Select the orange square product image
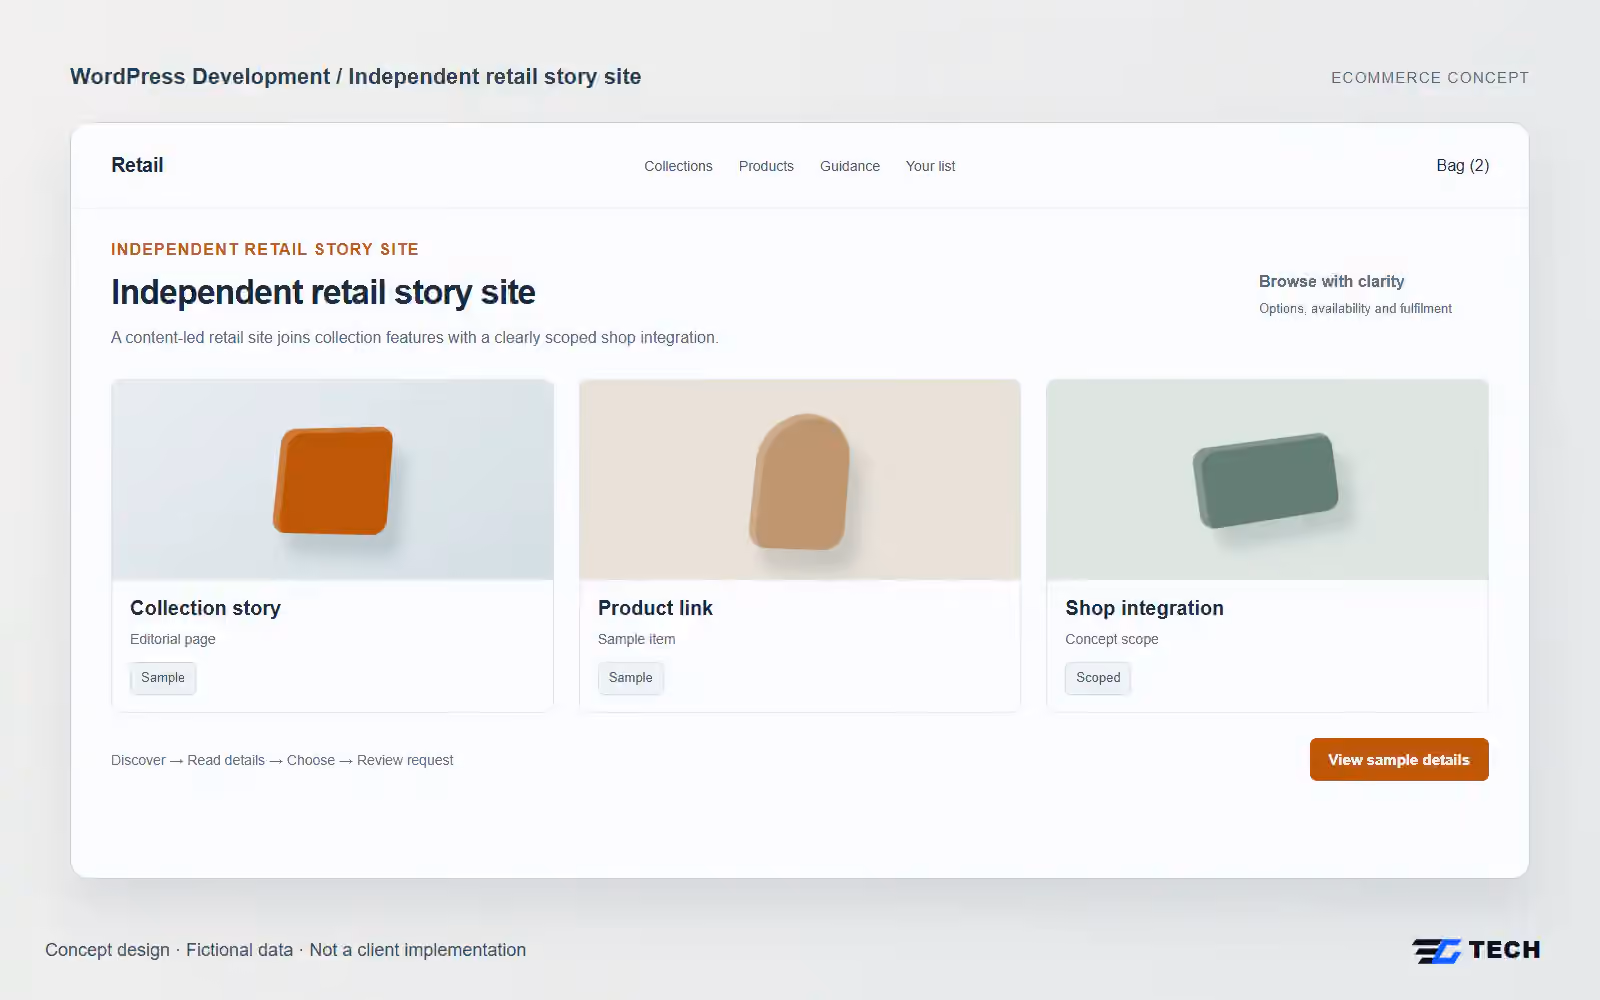Image resolution: width=1600 pixels, height=1000 pixels. click(x=333, y=480)
